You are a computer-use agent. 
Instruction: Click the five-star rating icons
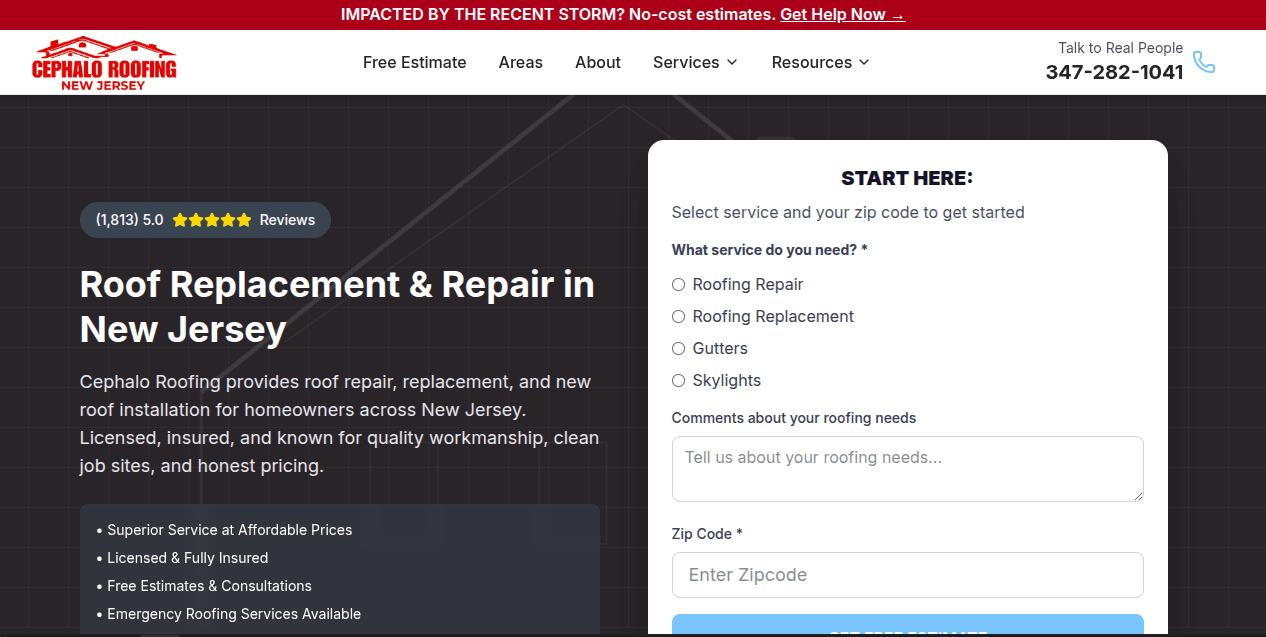tap(212, 220)
